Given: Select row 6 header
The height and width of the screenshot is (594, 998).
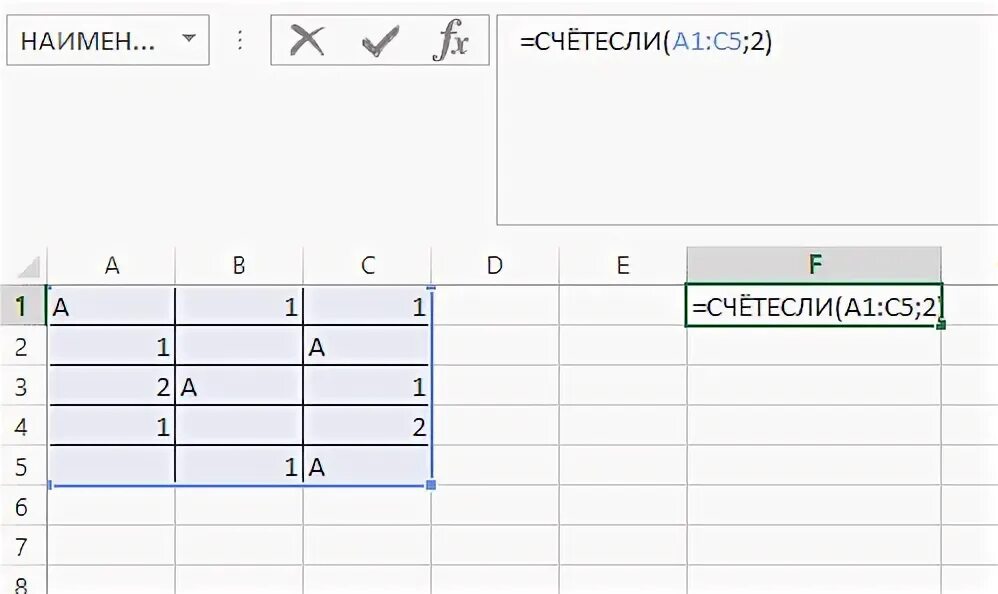Looking at the screenshot, I should (x=22, y=507).
